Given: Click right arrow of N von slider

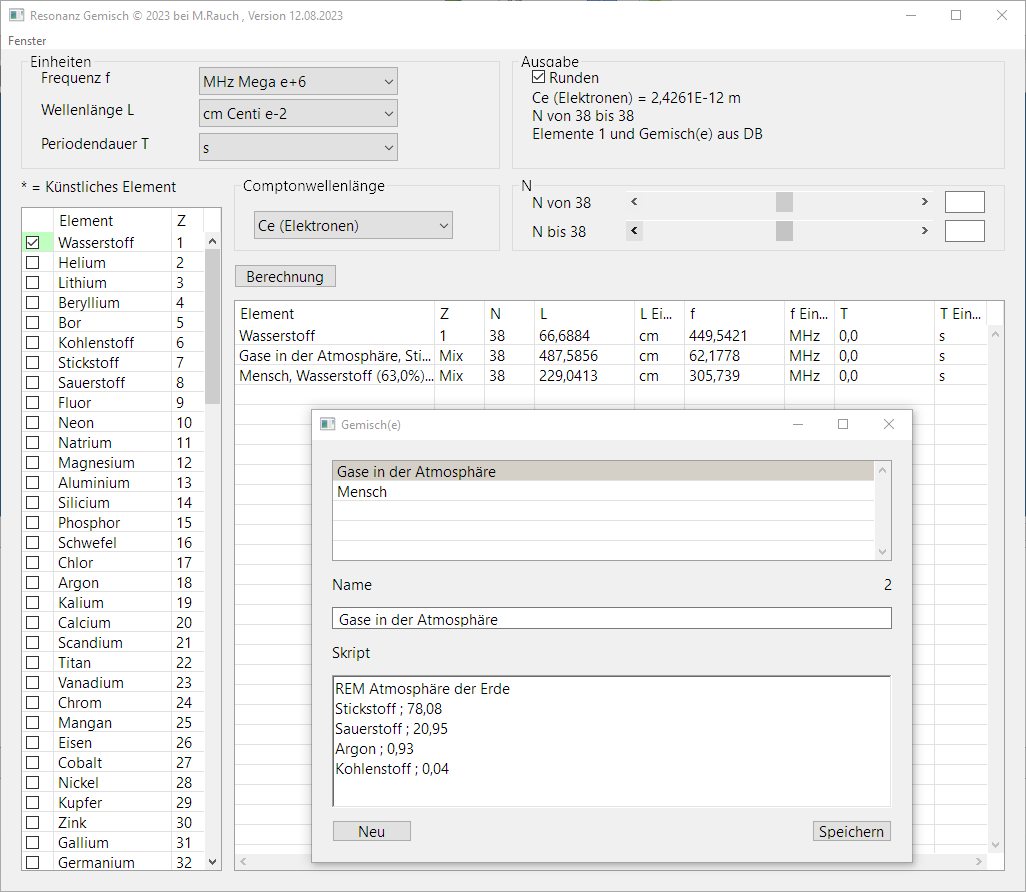Looking at the screenshot, I should tap(925, 202).
